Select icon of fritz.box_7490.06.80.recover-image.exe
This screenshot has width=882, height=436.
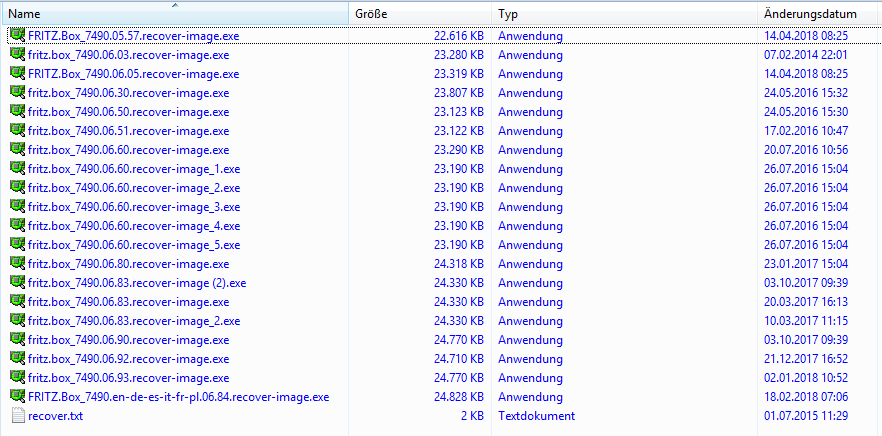coord(18,263)
